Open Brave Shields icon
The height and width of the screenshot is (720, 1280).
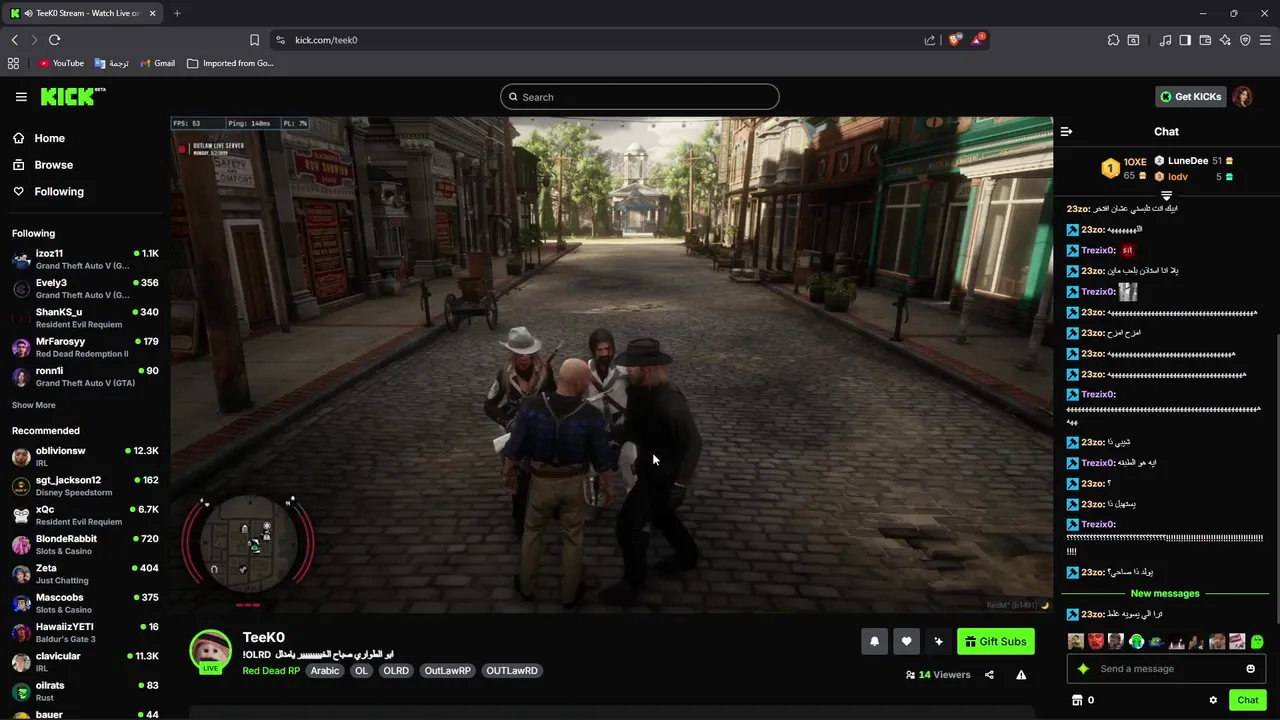954,40
